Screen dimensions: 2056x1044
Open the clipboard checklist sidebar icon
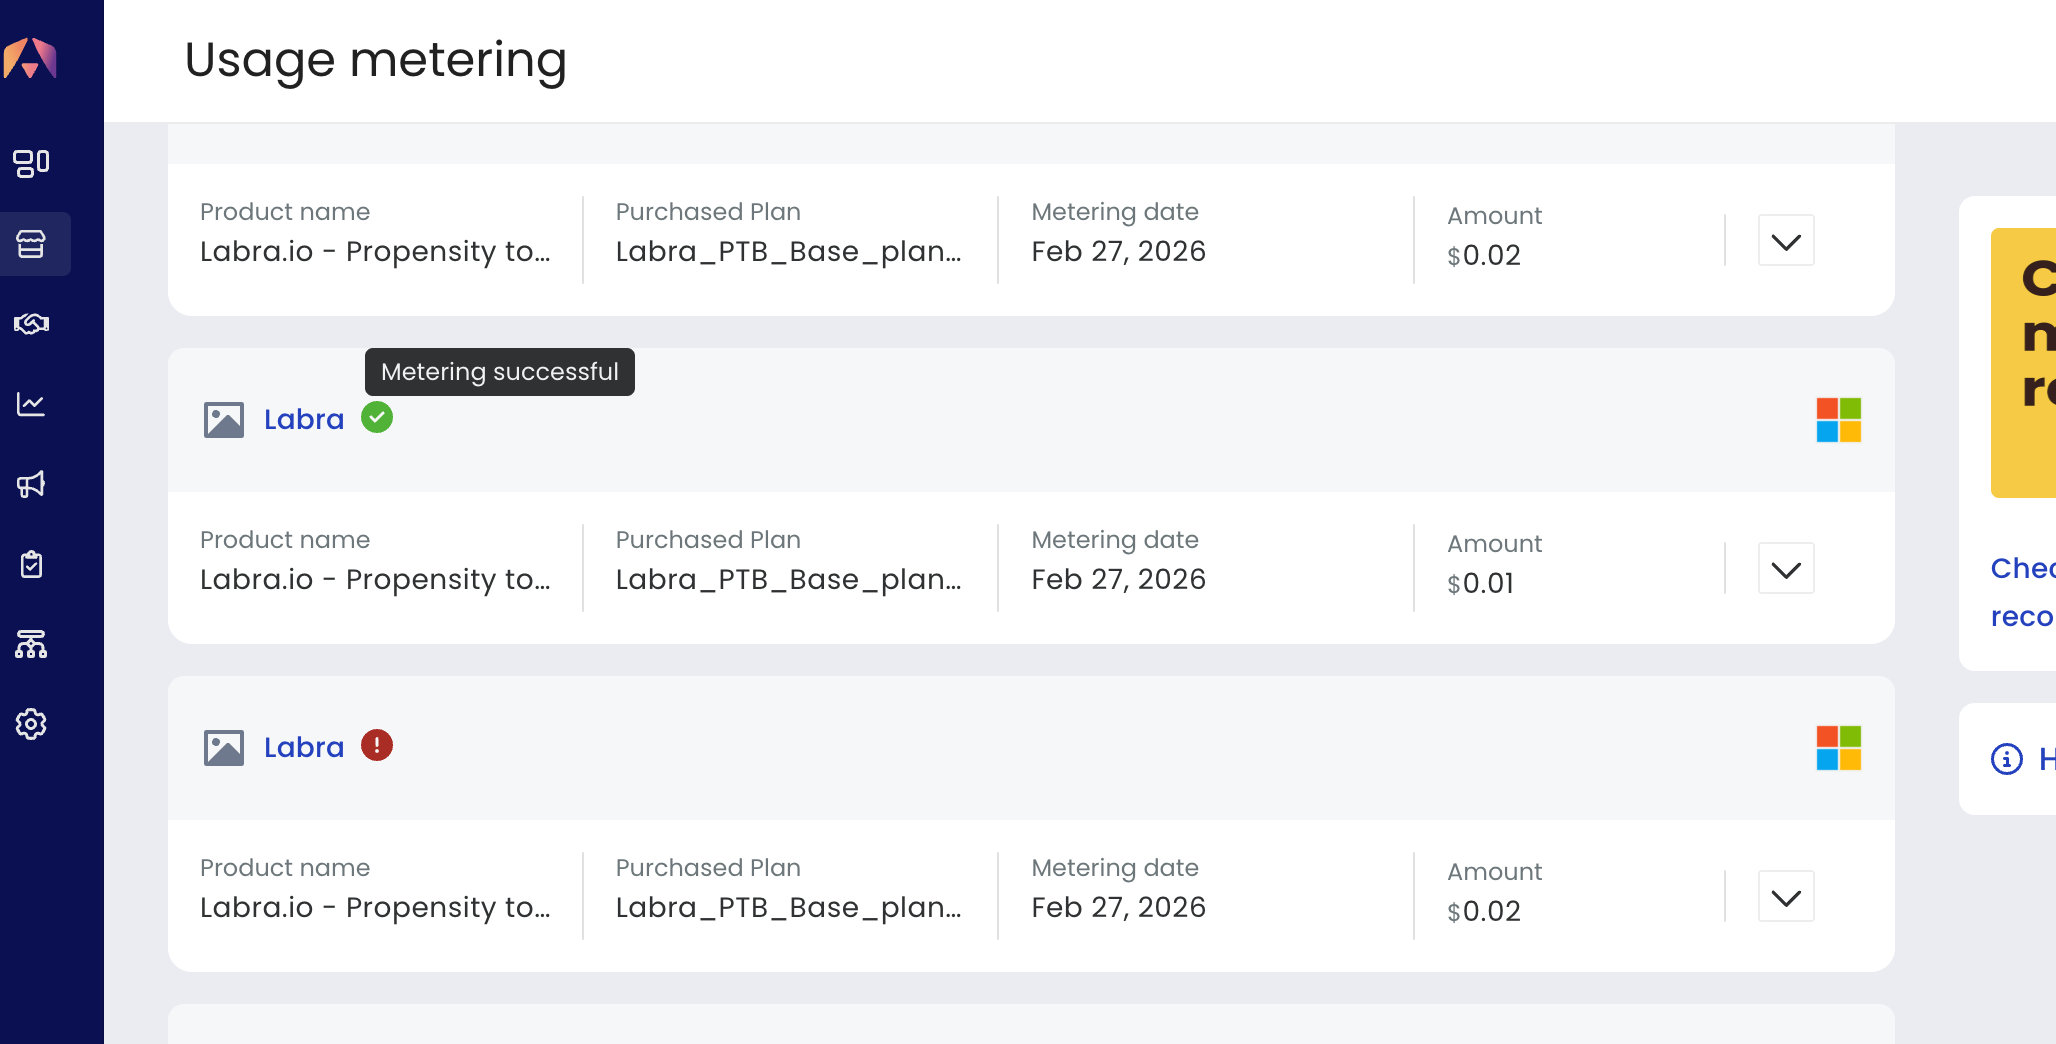coord(31,564)
